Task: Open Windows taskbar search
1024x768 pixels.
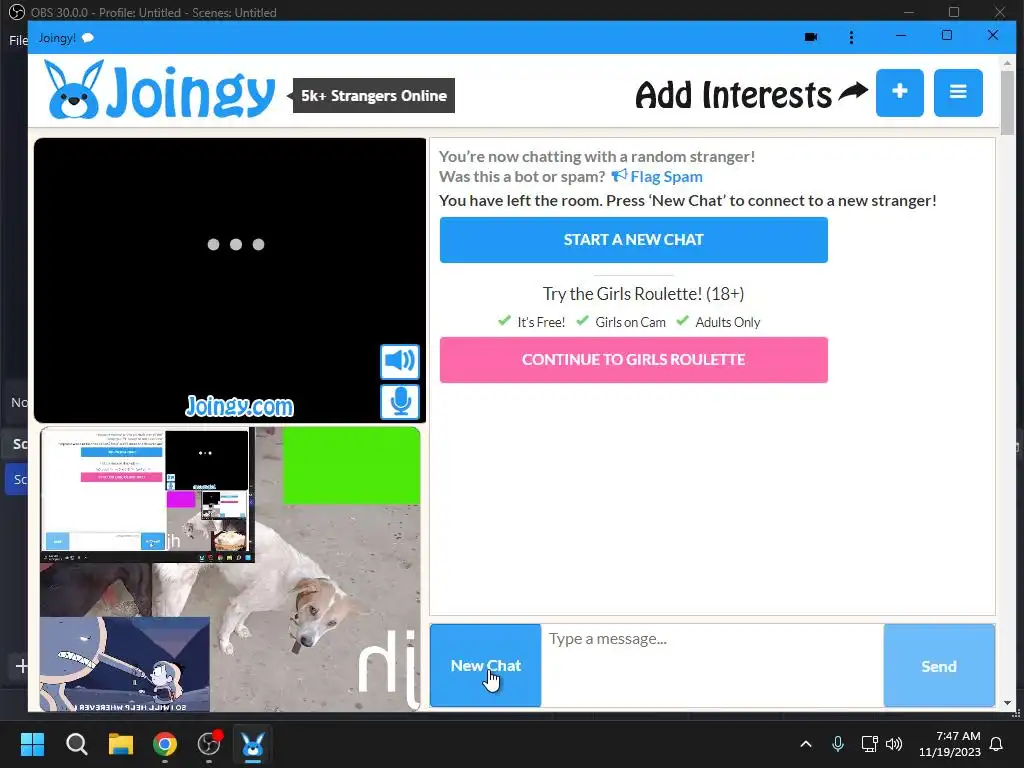Action: 76,744
